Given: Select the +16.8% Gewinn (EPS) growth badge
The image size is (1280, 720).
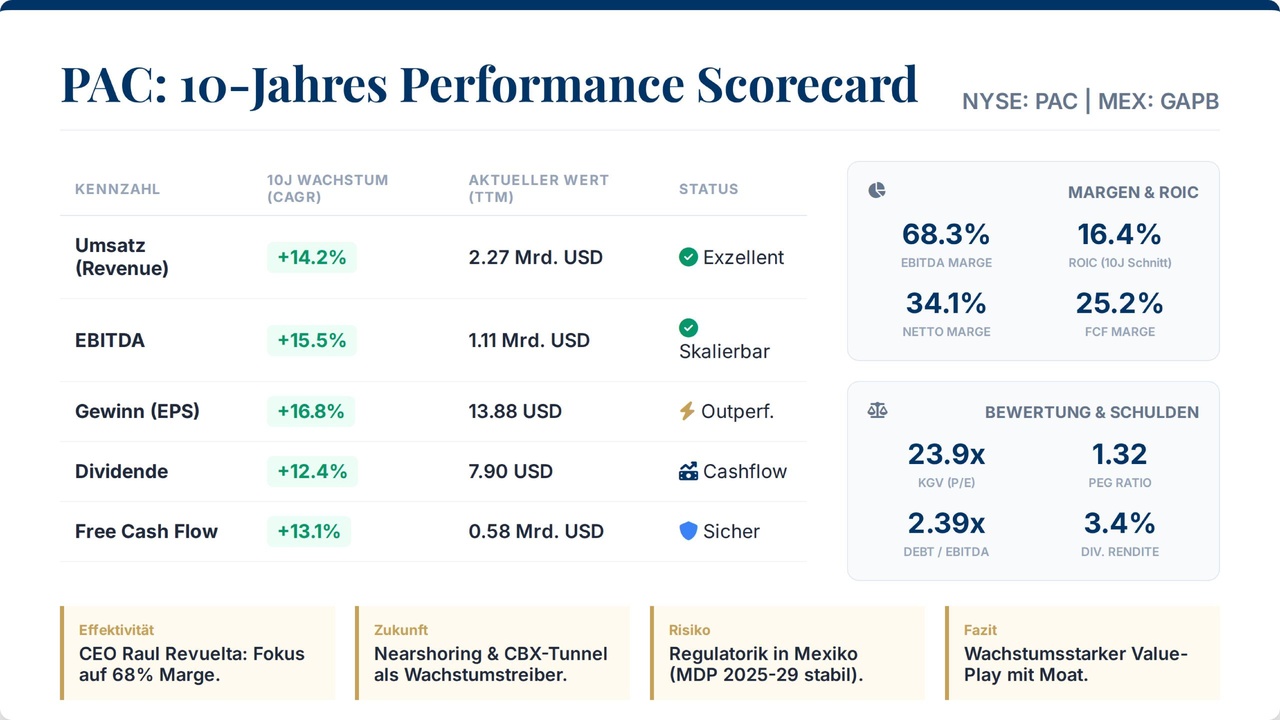Looking at the screenshot, I should click(310, 411).
